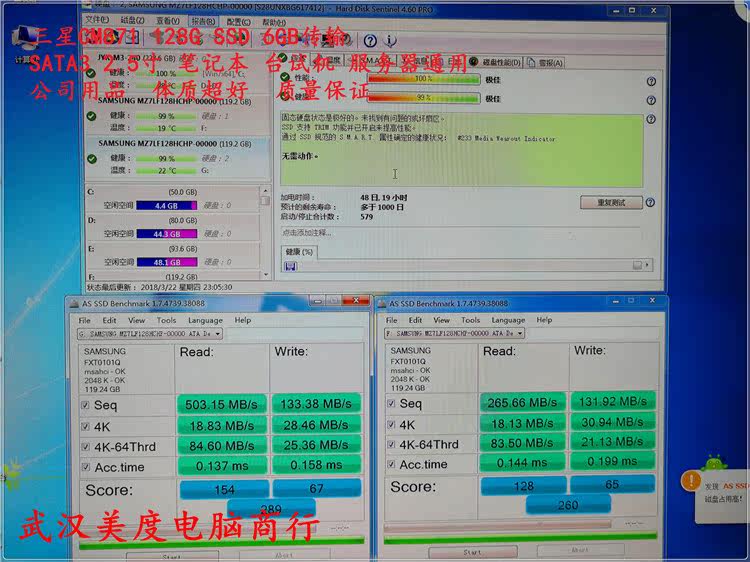Open the Help menu in left AS SSD window
750x562 pixels.
pos(243,320)
